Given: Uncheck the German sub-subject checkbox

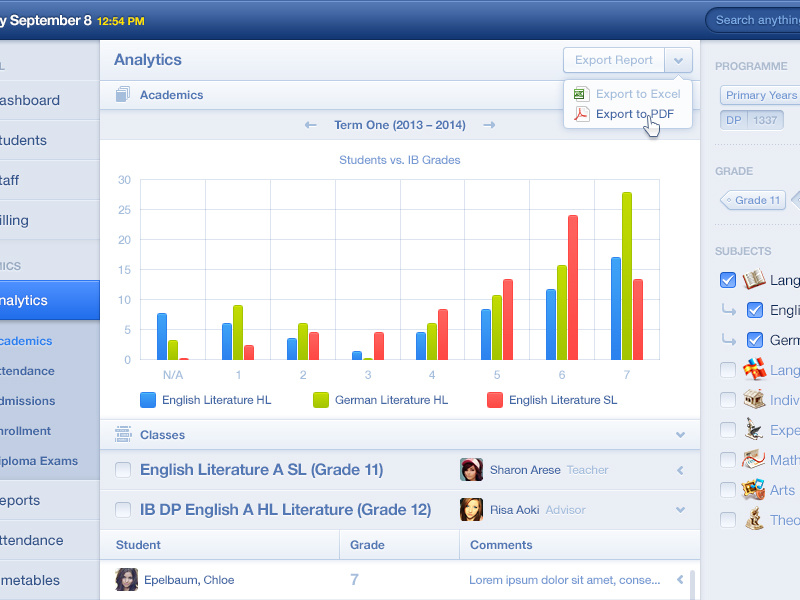Looking at the screenshot, I should pos(755,340).
